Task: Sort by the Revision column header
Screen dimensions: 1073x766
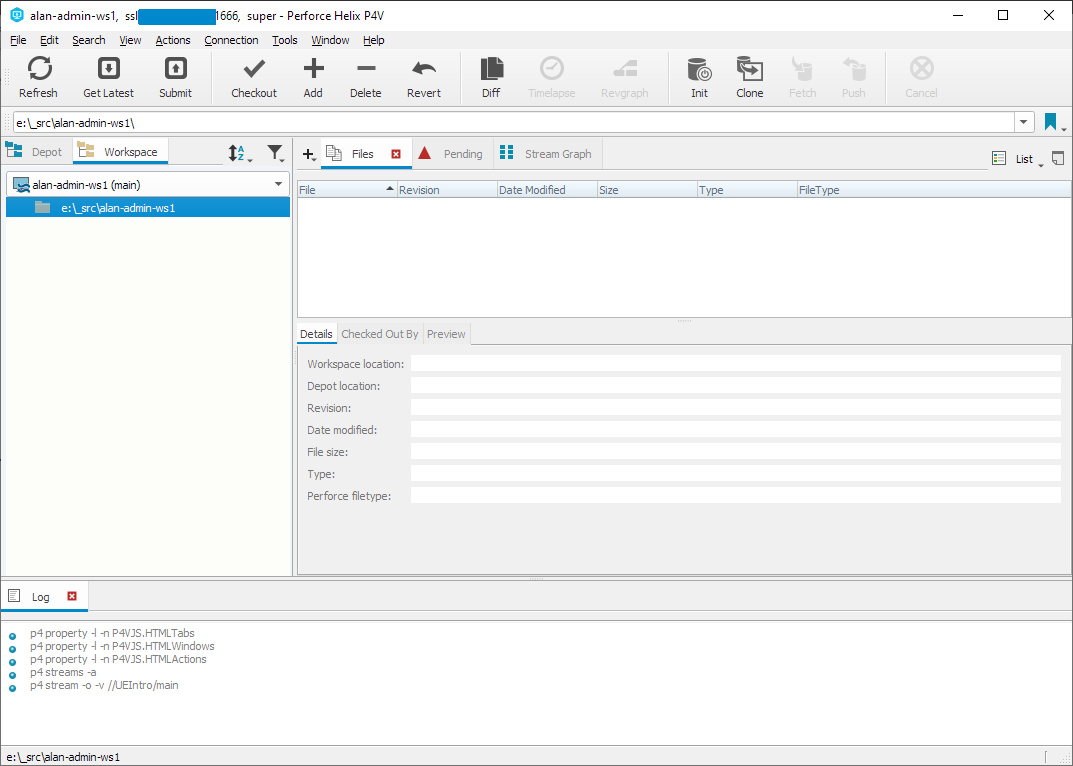Action: pyautogui.click(x=447, y=190)
